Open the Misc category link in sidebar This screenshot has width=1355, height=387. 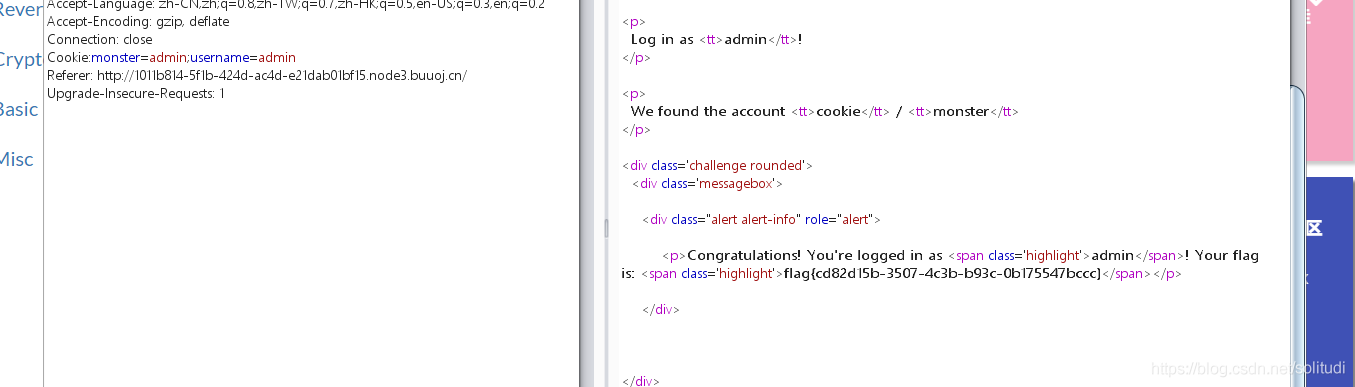pyautogui.click(x=17, y=159)
